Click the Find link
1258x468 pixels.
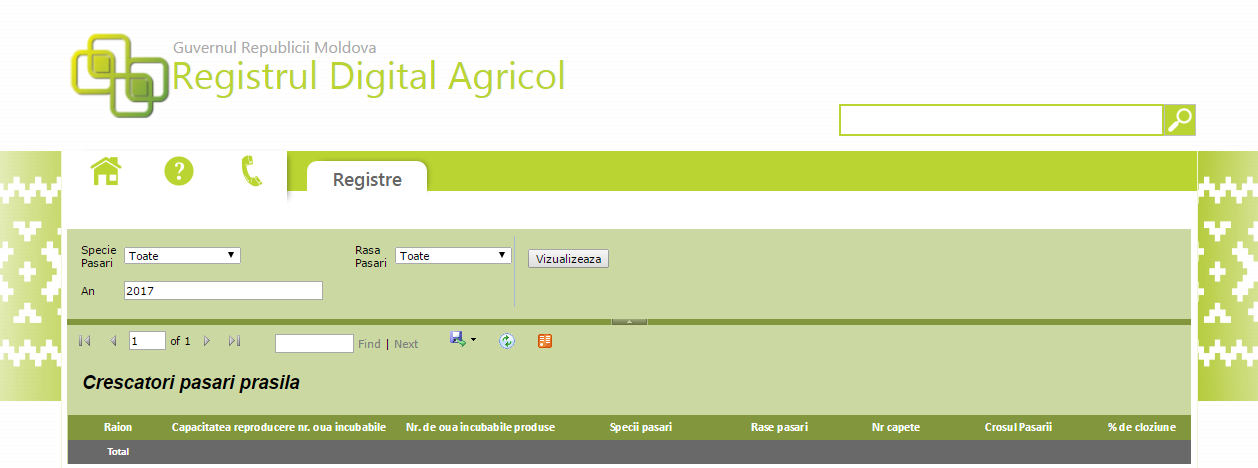tap(369, 344)
